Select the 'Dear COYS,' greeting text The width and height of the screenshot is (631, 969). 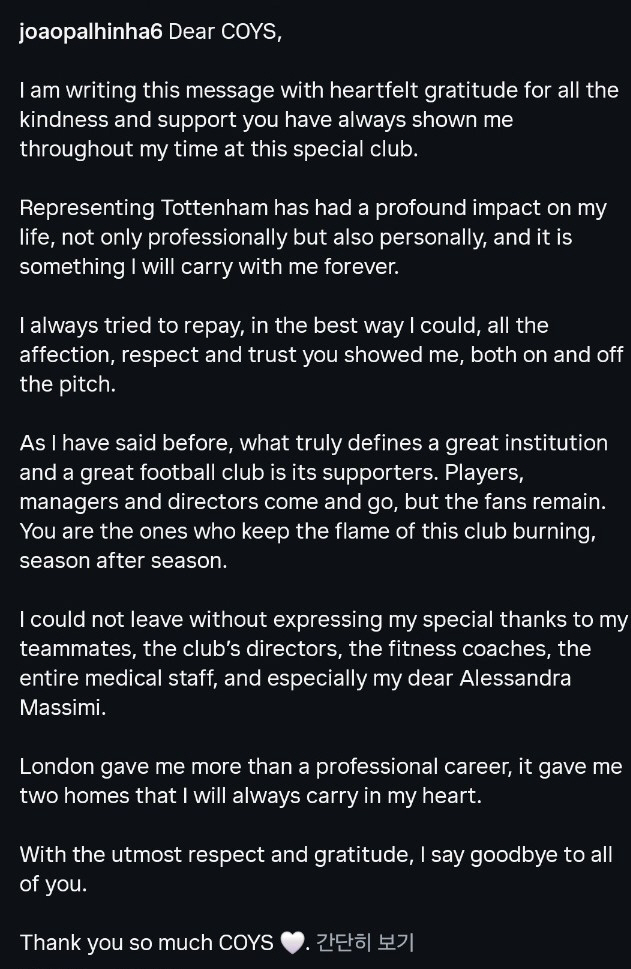[x=225, y=32]
